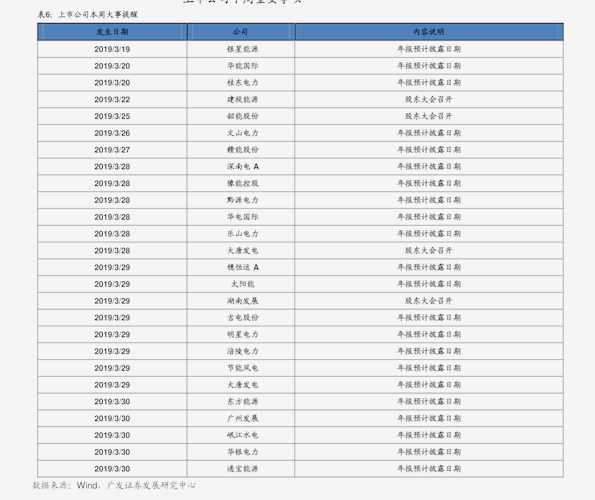
Task: Select the 湖南发展 company cell
Action: coord(242,301)
